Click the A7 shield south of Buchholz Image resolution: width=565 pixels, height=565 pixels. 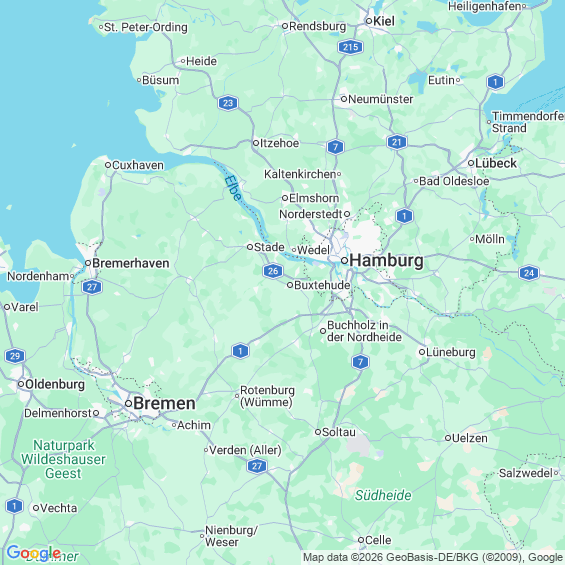(x=360, y=362)
